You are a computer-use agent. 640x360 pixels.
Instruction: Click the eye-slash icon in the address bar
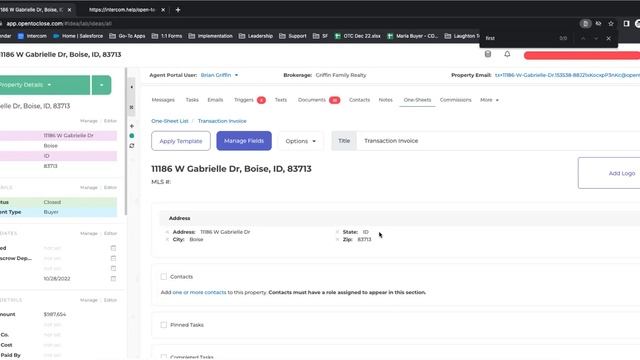(x=598, y=24)
